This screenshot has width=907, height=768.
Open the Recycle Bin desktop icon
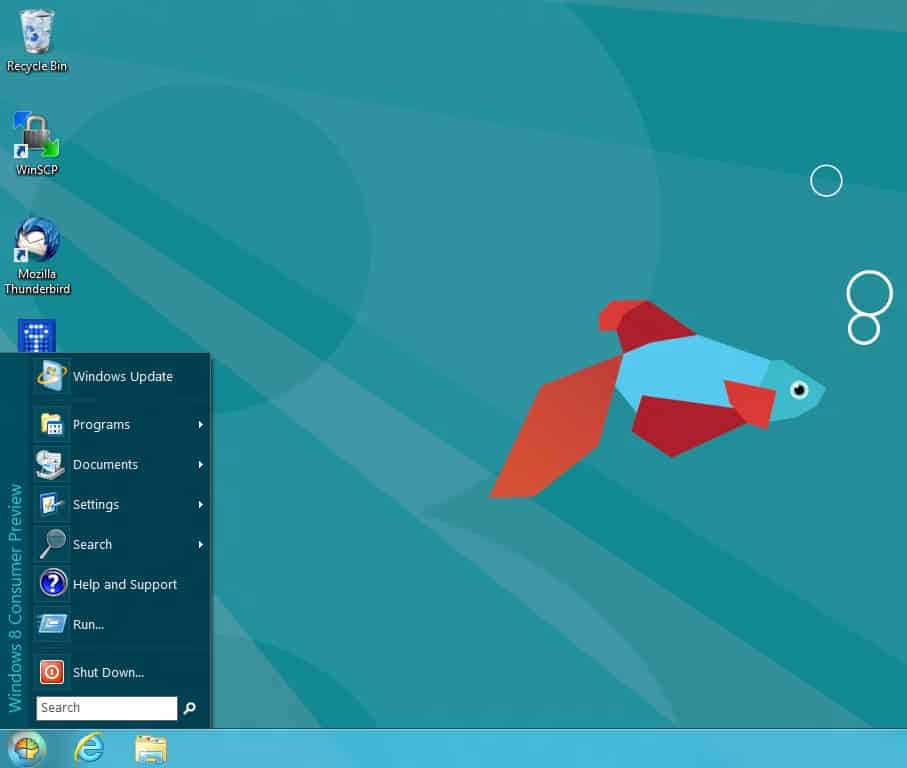coord(36,32)
